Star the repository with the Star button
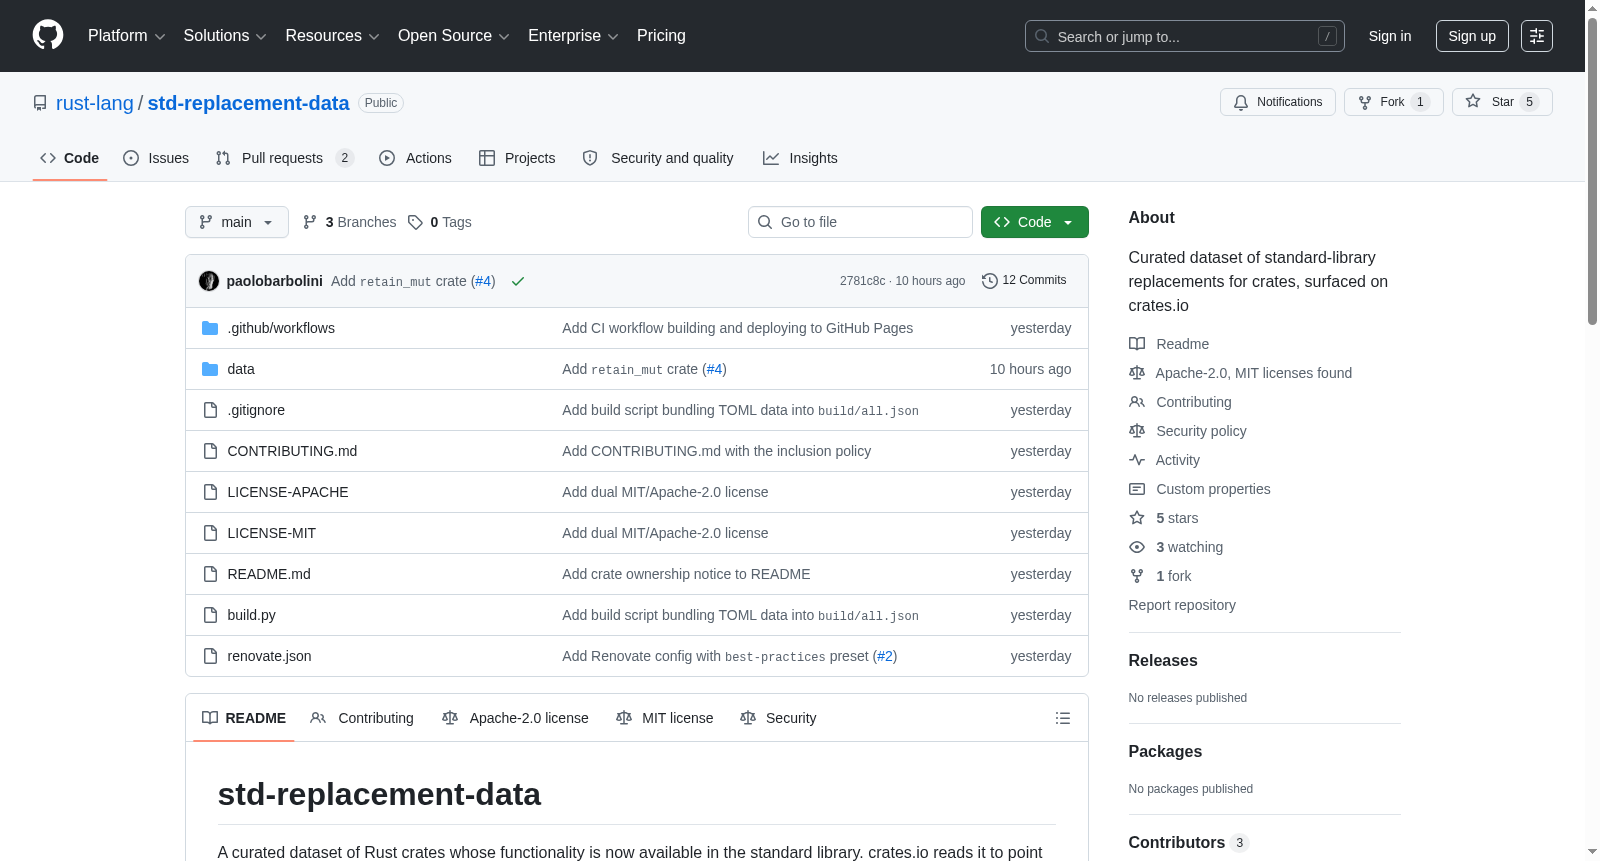This screenshot has height=861, width=1600. (1502, 102)
